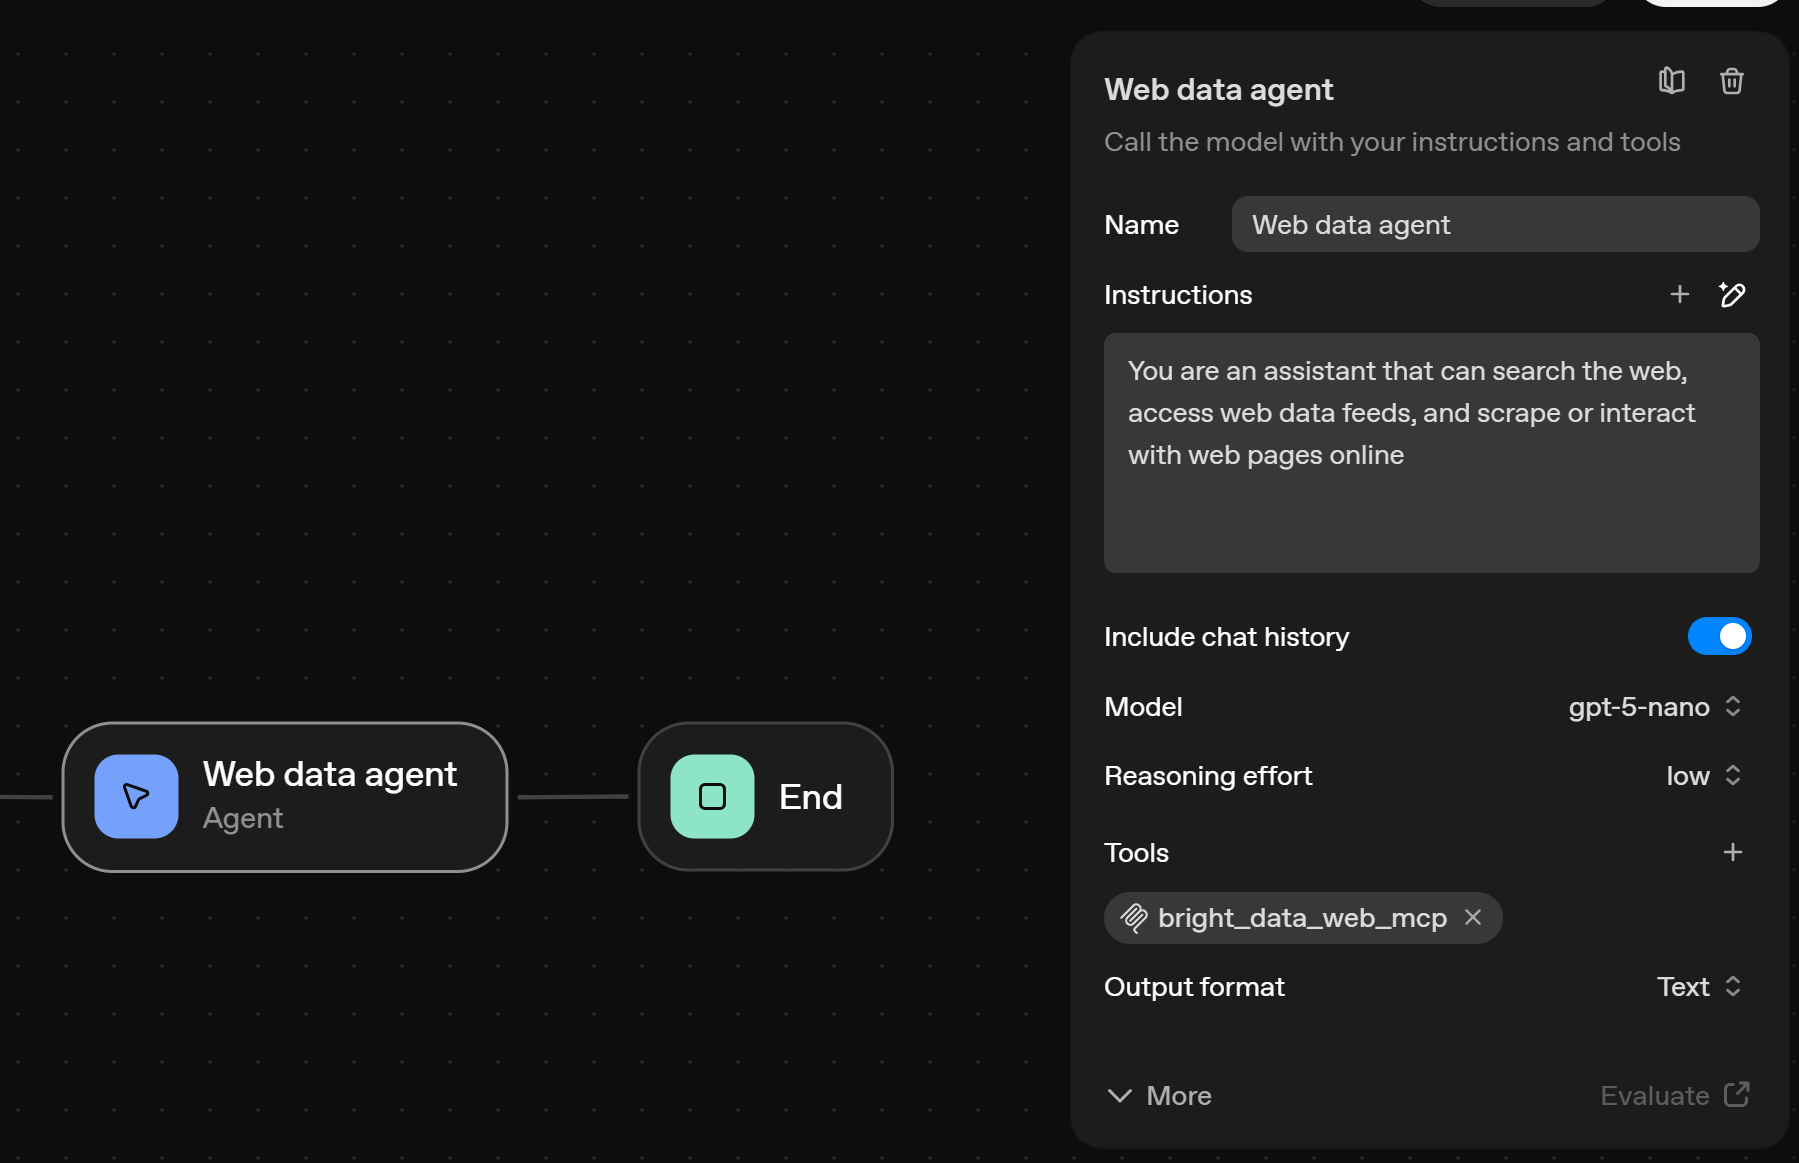Add a new tool with the plus icon
The height and width of the screenshot is (1163, 1799).
1733,851
